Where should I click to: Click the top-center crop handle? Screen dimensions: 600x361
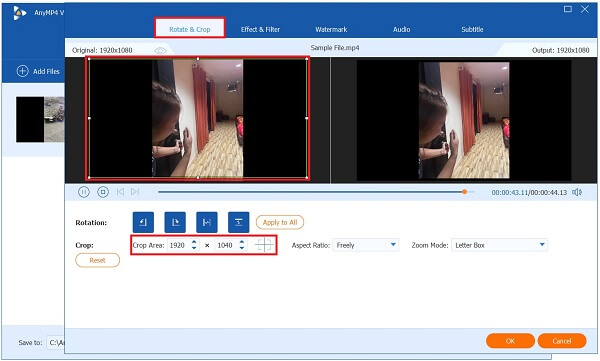point(198,59)
